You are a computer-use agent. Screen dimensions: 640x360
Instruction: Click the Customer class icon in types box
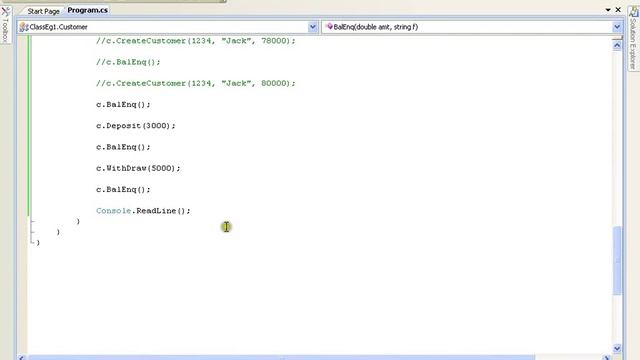[x=24, y=27]
